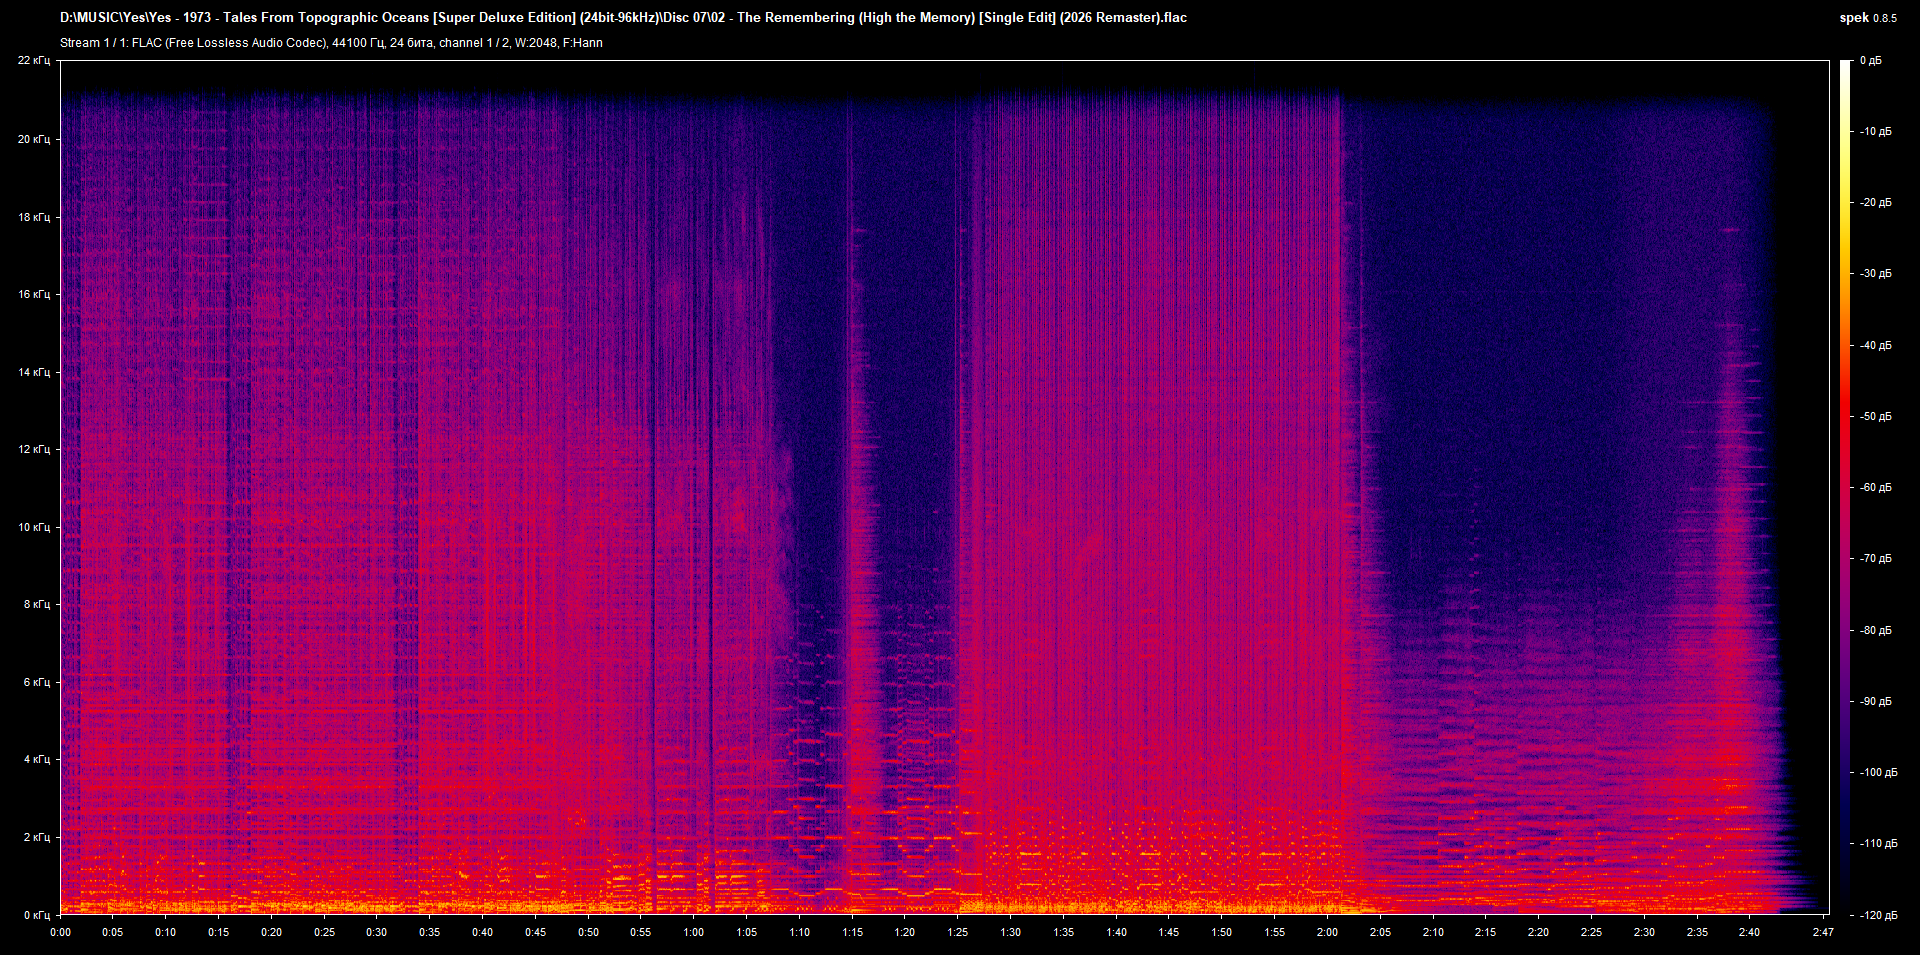
Task: Click the '22 кГц' frequency axis label
Action: 33,60
